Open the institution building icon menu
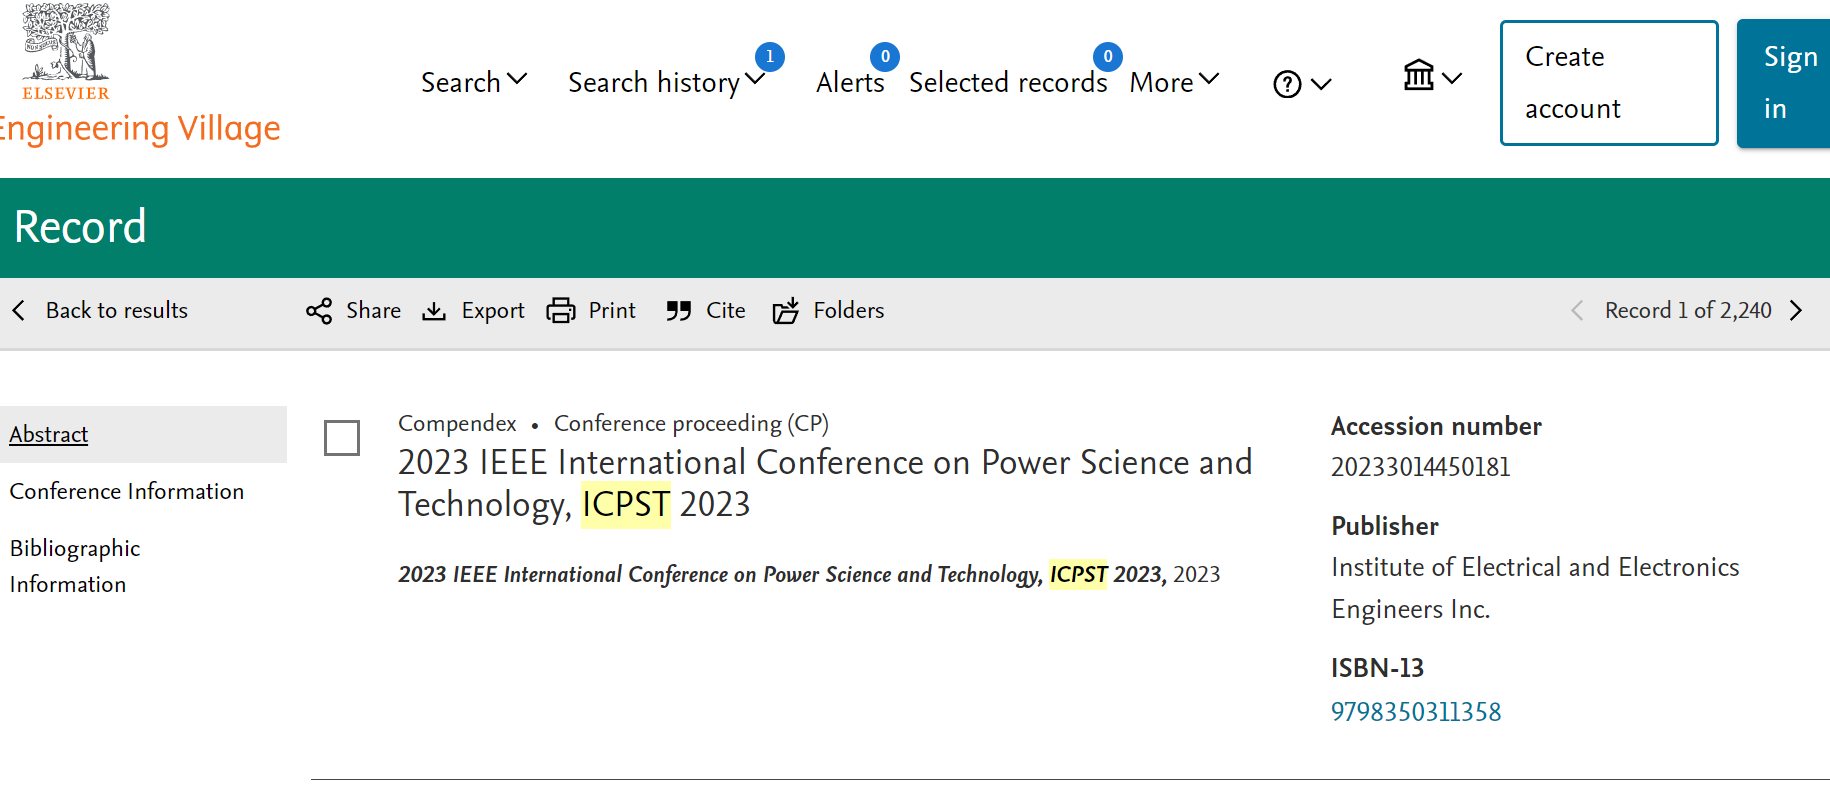1830x811 pixels. coord(1418,75)
